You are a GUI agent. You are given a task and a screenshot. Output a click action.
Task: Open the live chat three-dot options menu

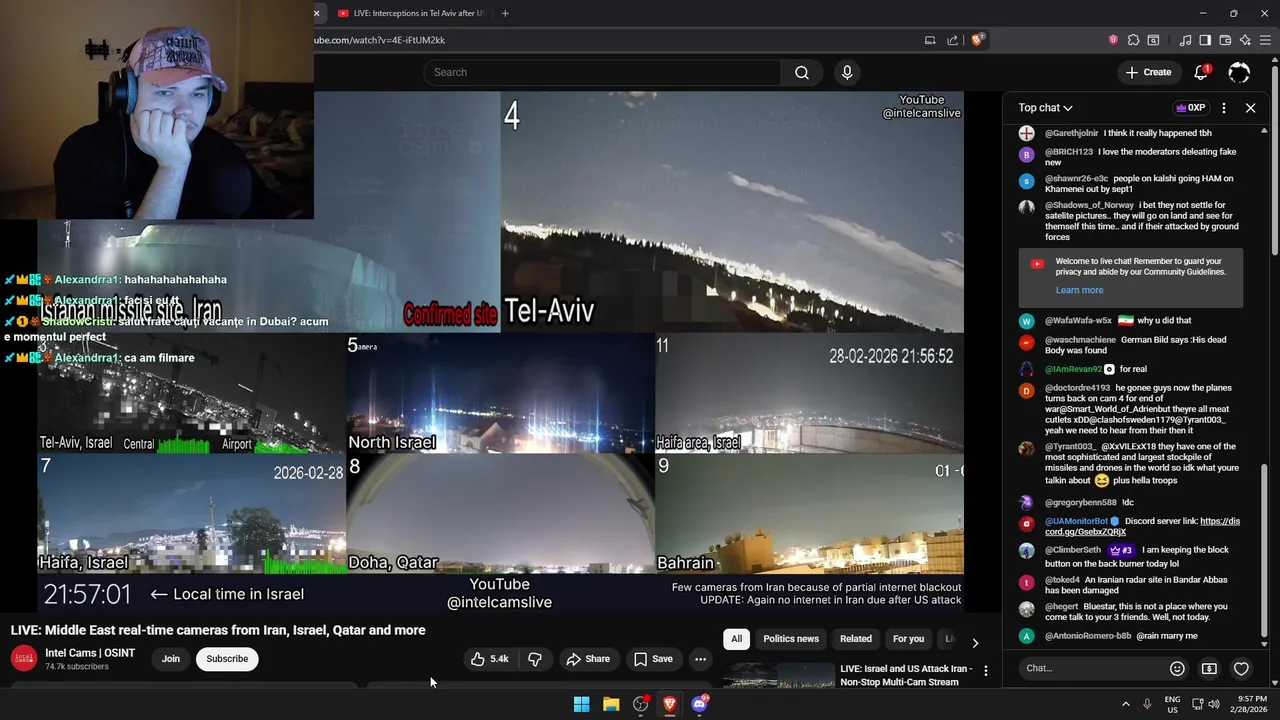(1224, 108)
